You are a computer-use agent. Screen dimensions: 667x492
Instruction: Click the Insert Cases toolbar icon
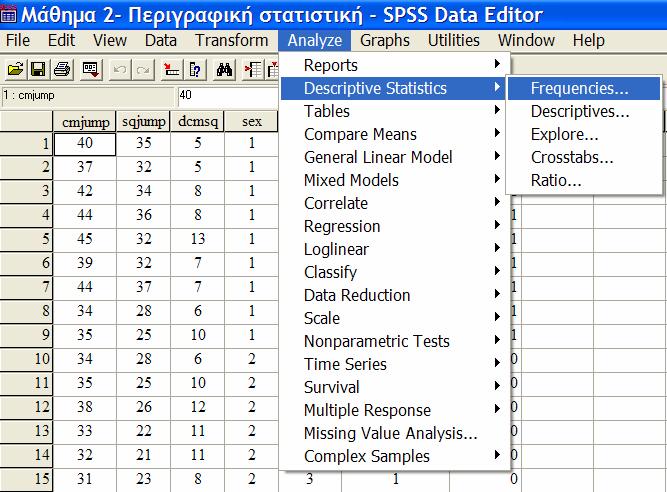pyautogui.click(x=253, y=69)
